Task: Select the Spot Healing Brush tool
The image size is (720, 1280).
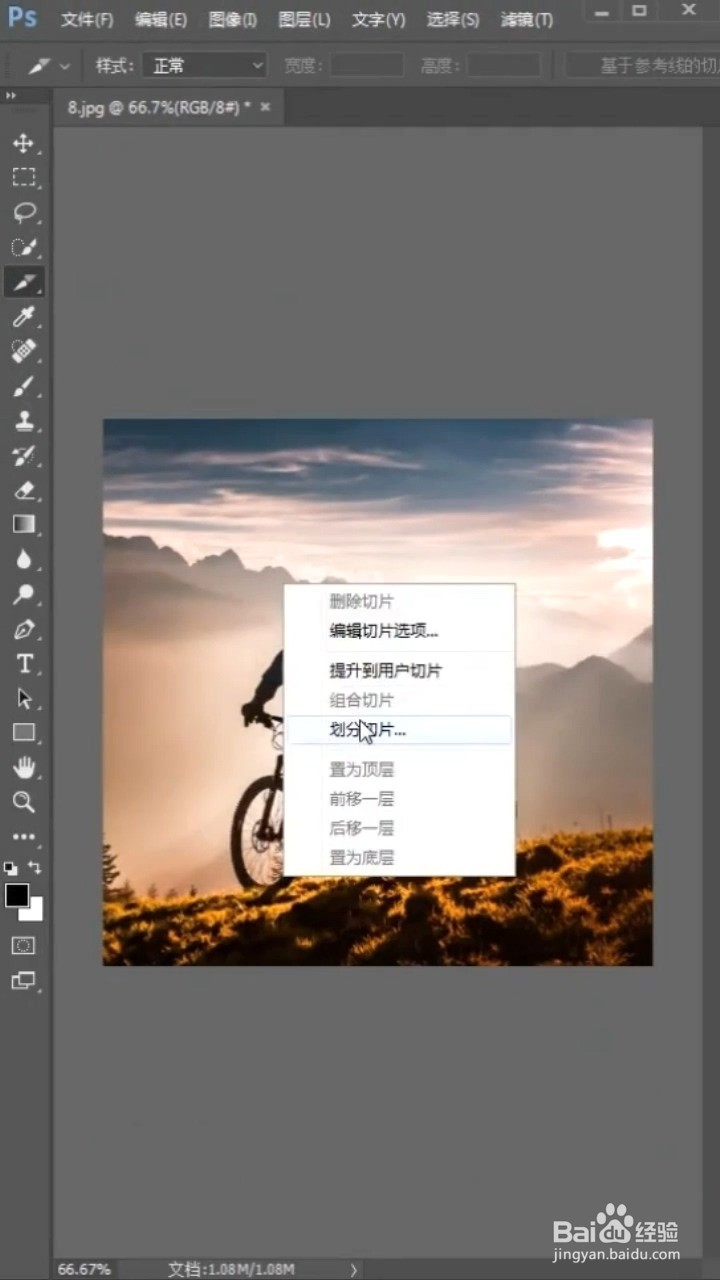Action: [23, 351]
